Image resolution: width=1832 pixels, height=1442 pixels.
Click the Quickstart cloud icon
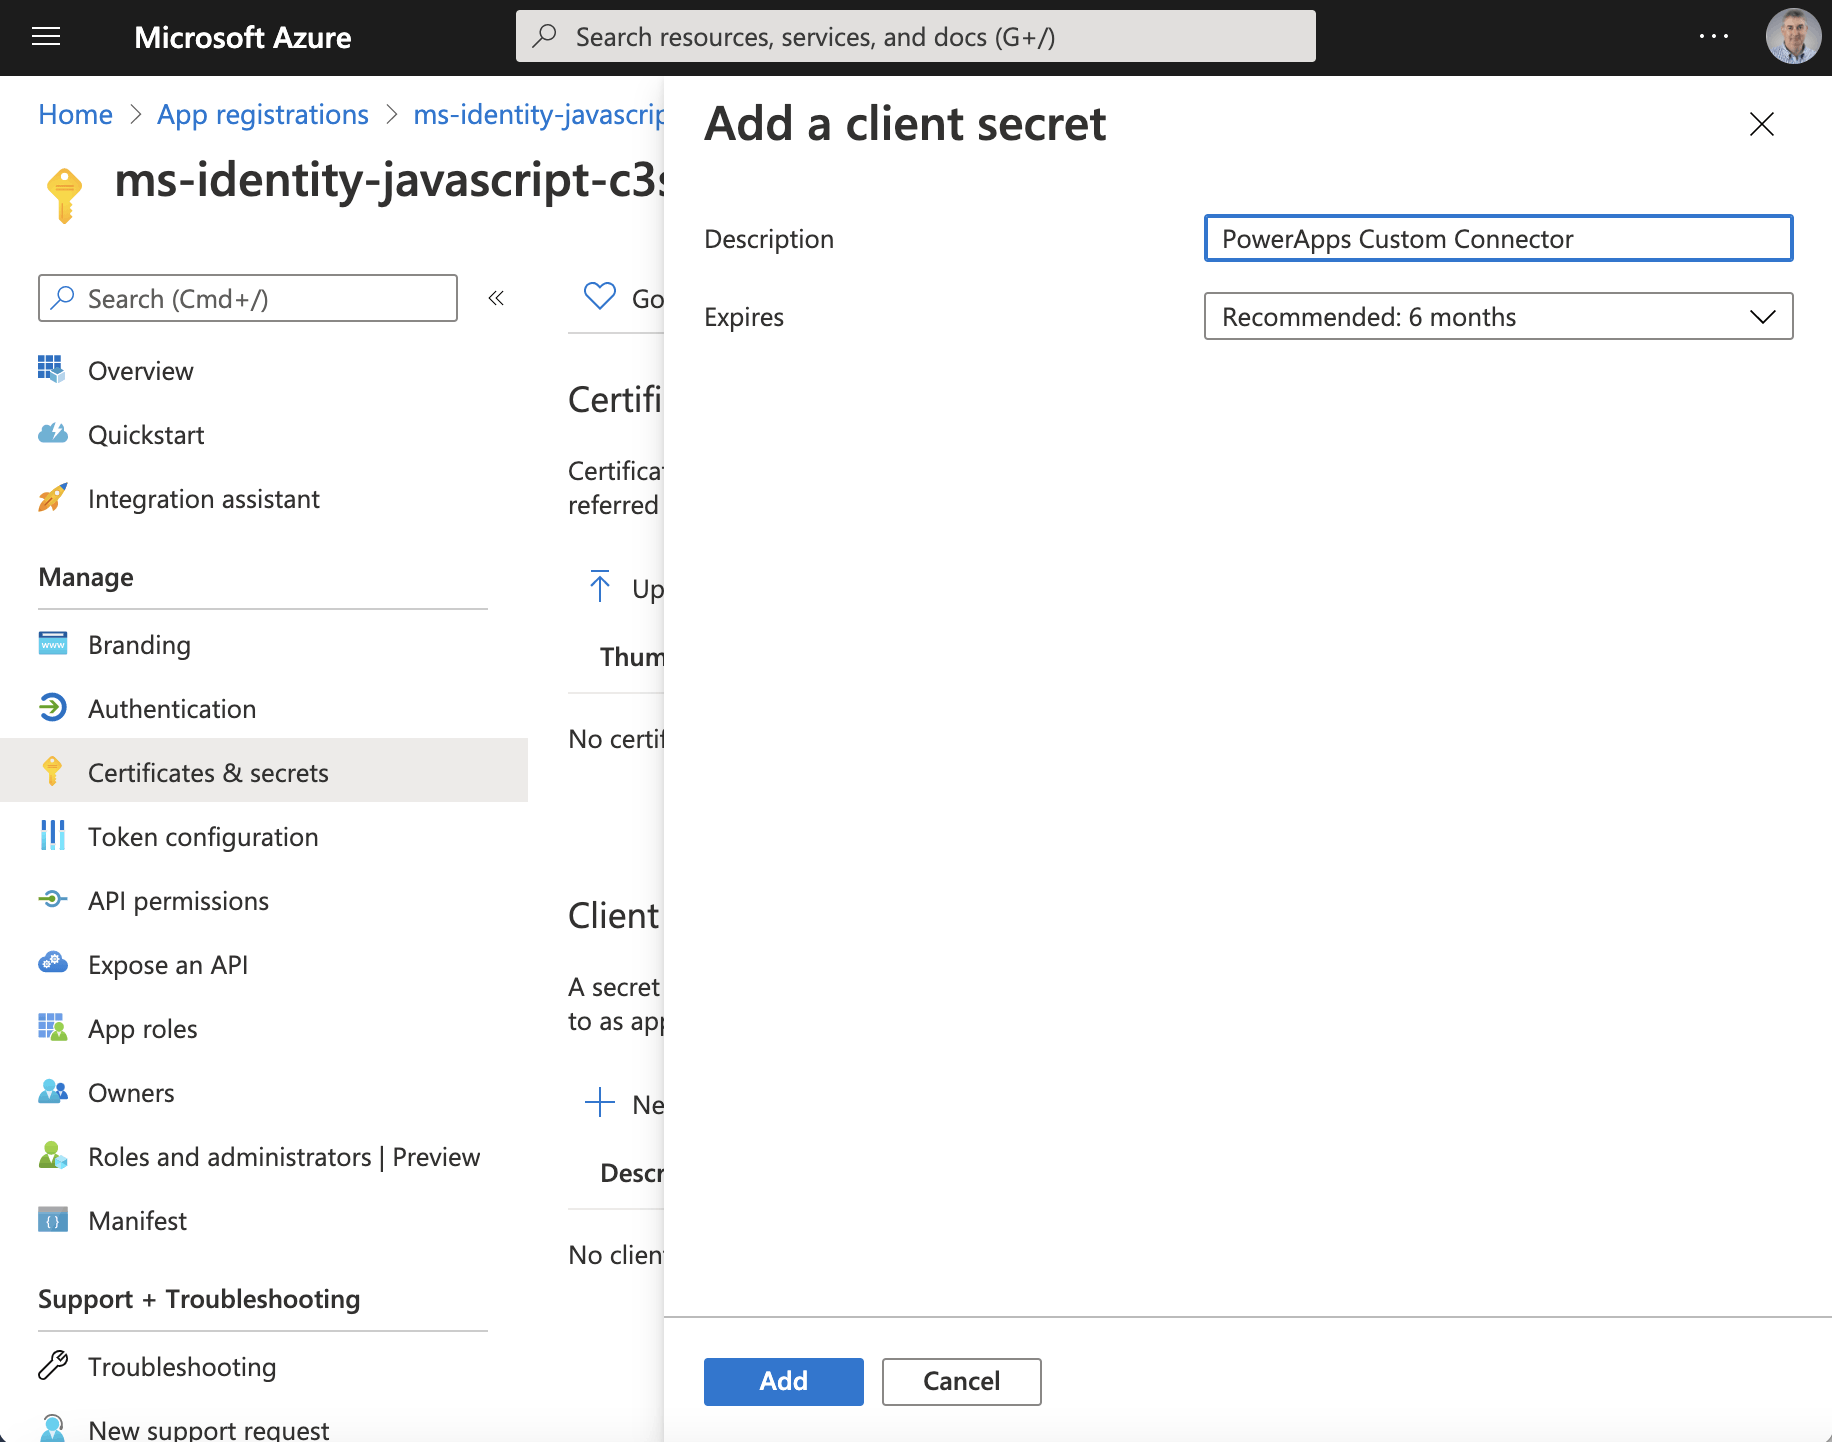point(53,434)
